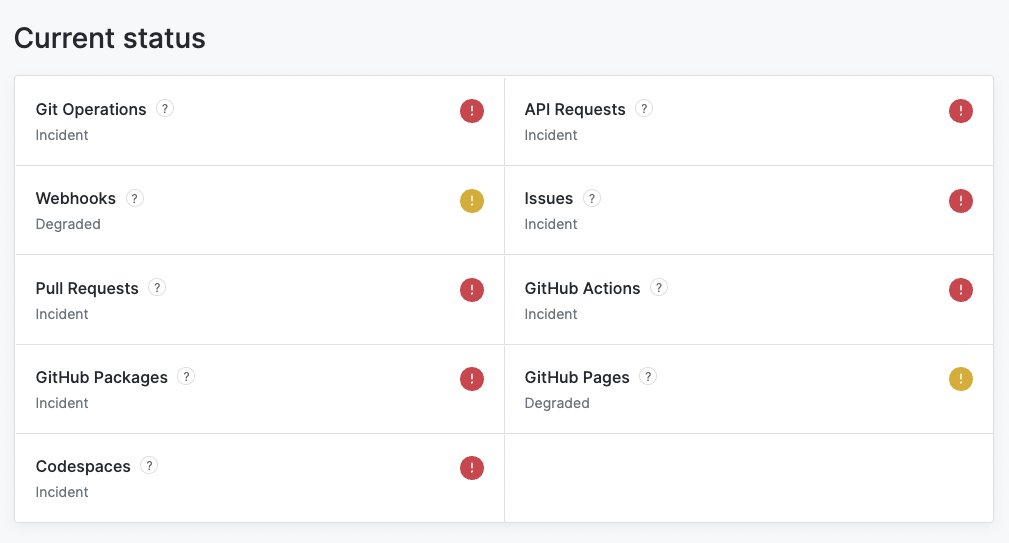Click the red incident icon for Pull Requests
Image resolution: width=1009 pixels, height=543 pixels.
472,290
